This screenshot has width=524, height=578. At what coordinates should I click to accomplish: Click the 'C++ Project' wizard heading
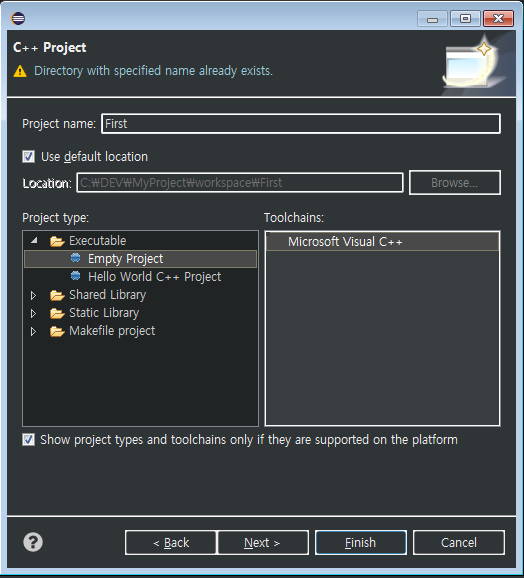pyautogui.click(x=50, y=47)
